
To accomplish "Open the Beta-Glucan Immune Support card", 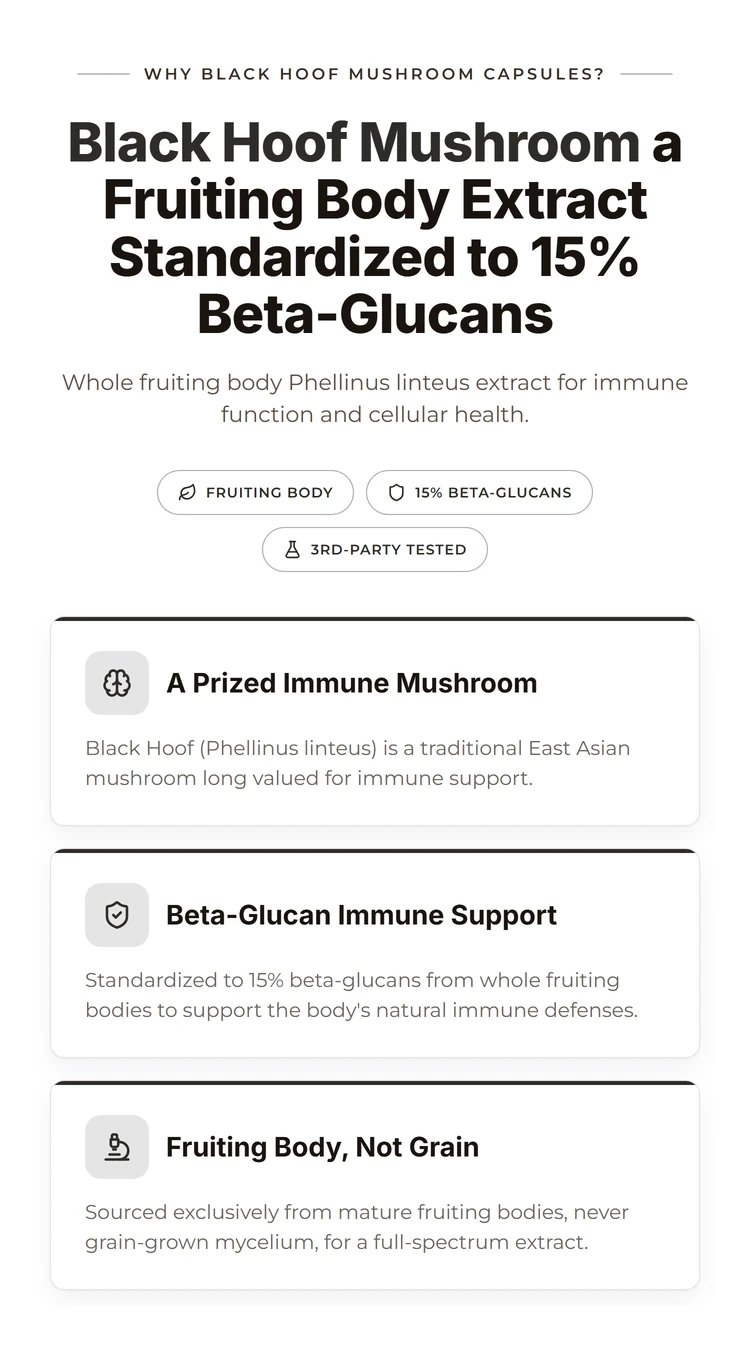I will (375, 953).
